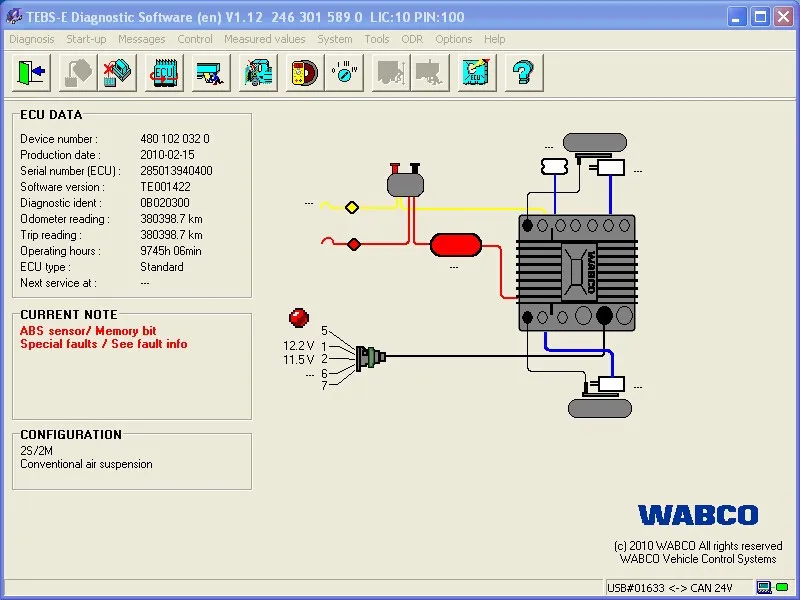
Task: Open the Diagnosis menu
Action: point(32,39)
